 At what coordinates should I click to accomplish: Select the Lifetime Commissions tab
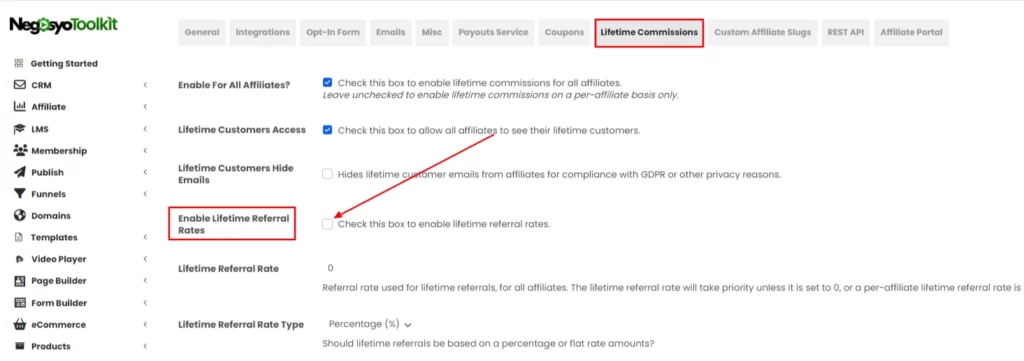pos(649,32)
